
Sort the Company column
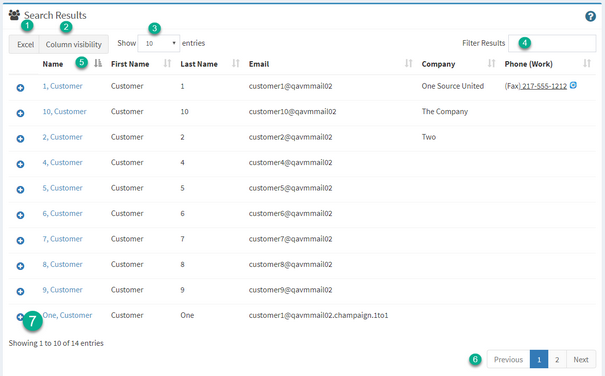pyautogui.click(x=492, y=63)
